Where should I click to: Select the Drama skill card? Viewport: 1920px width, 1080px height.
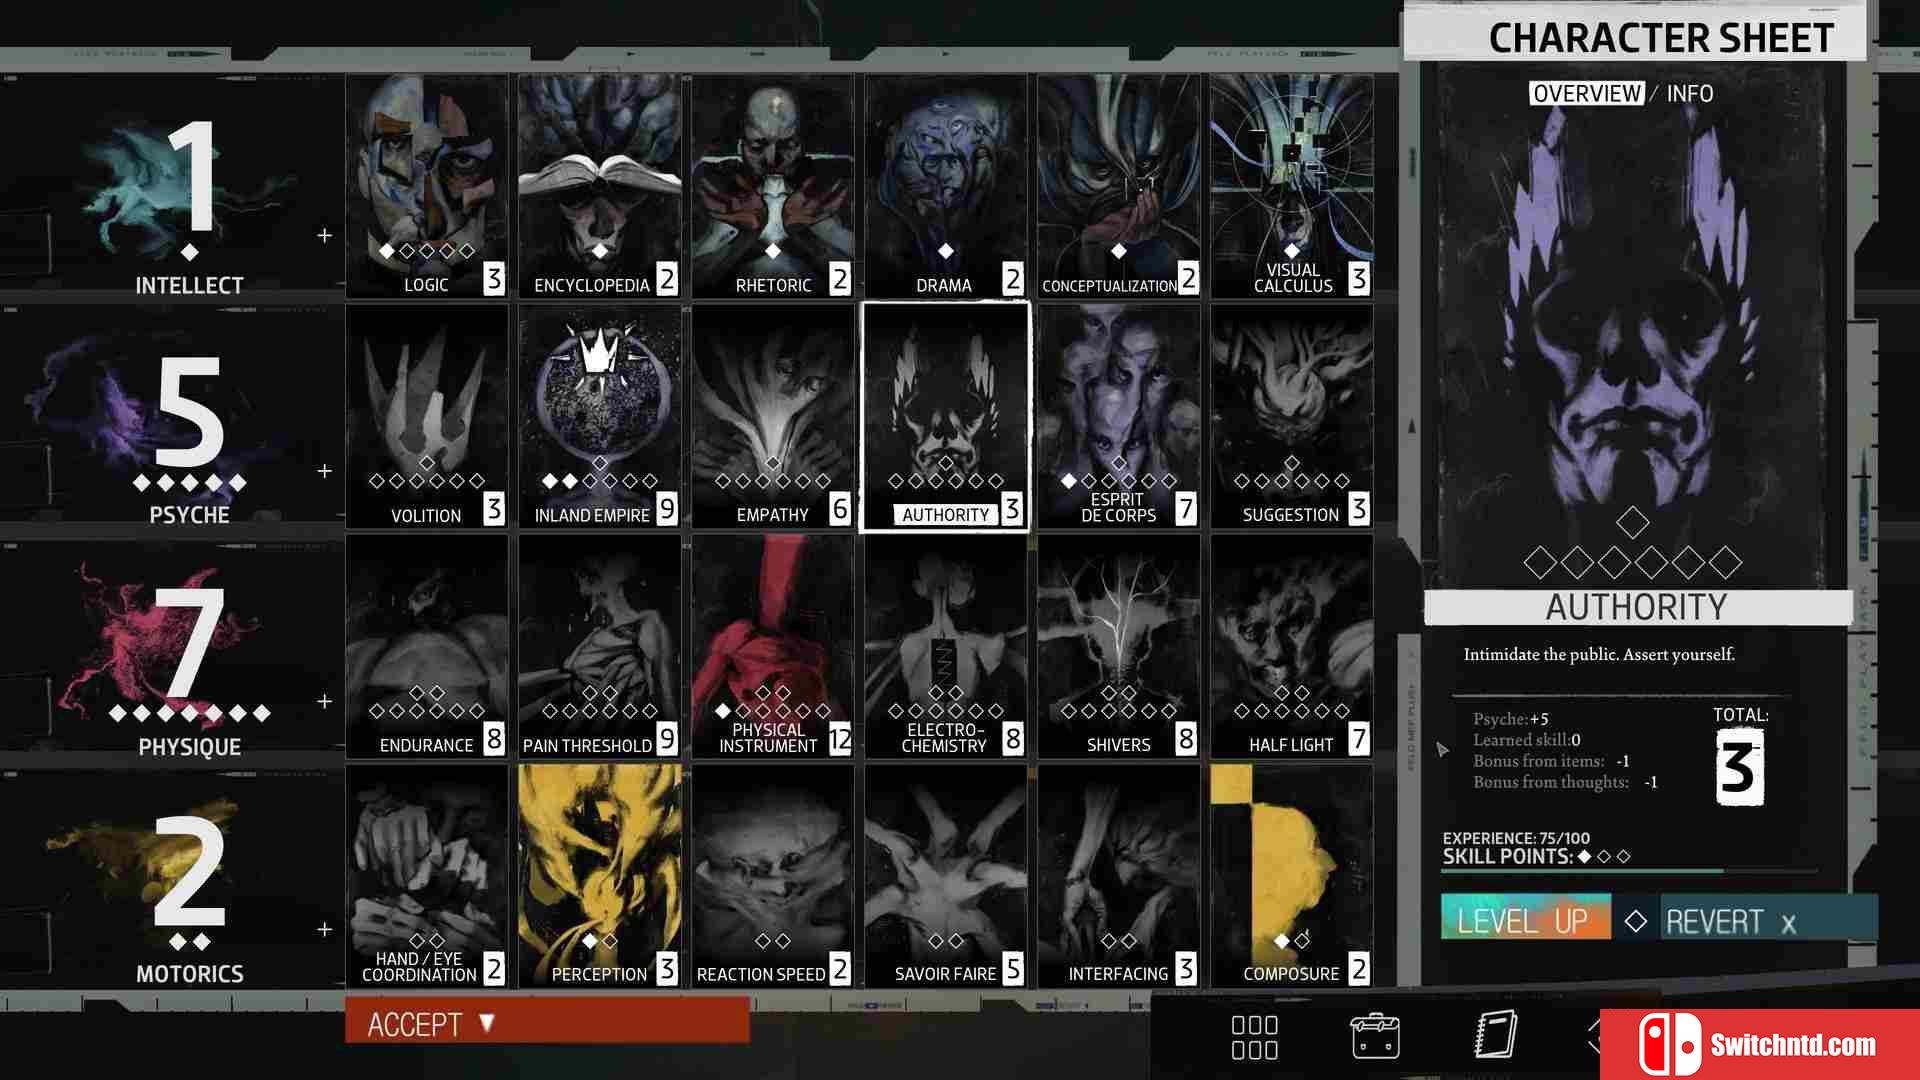[x=946, y=186]
